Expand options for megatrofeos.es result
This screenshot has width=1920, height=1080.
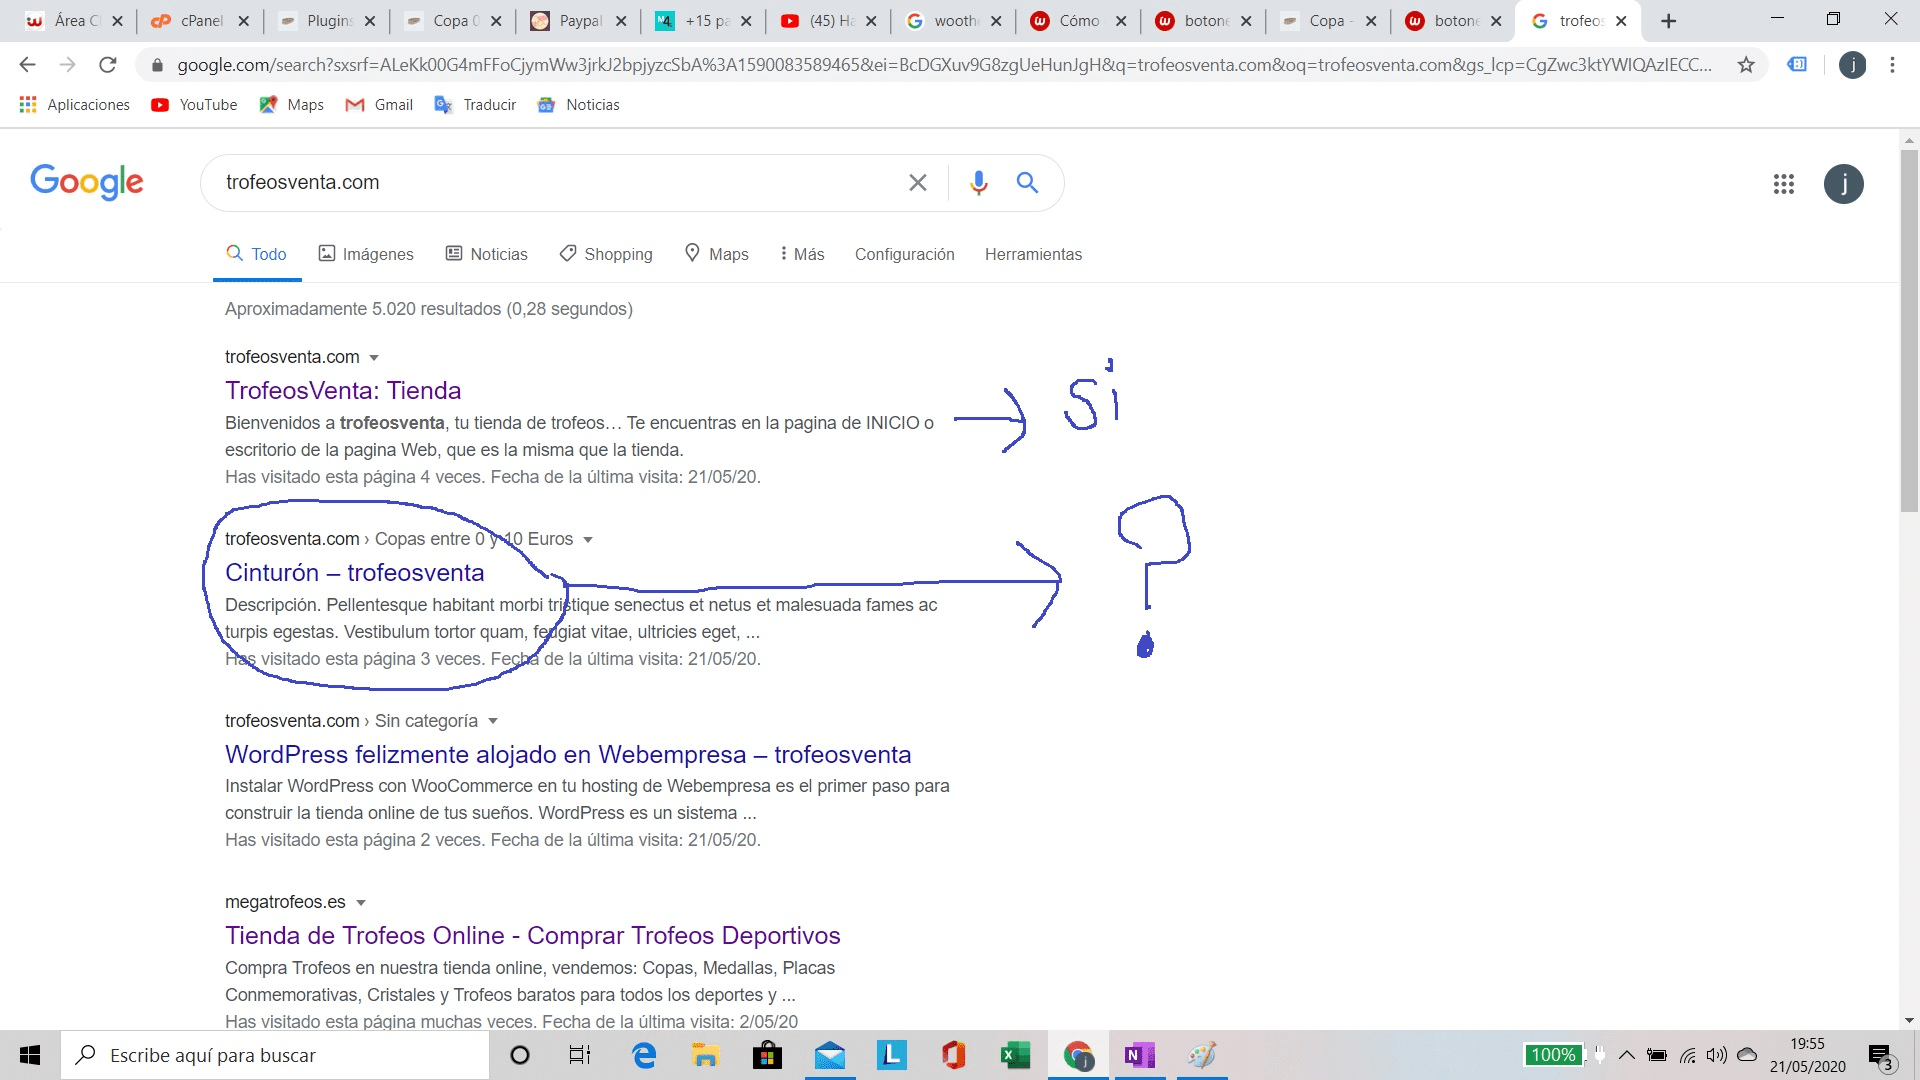point(361,903)
